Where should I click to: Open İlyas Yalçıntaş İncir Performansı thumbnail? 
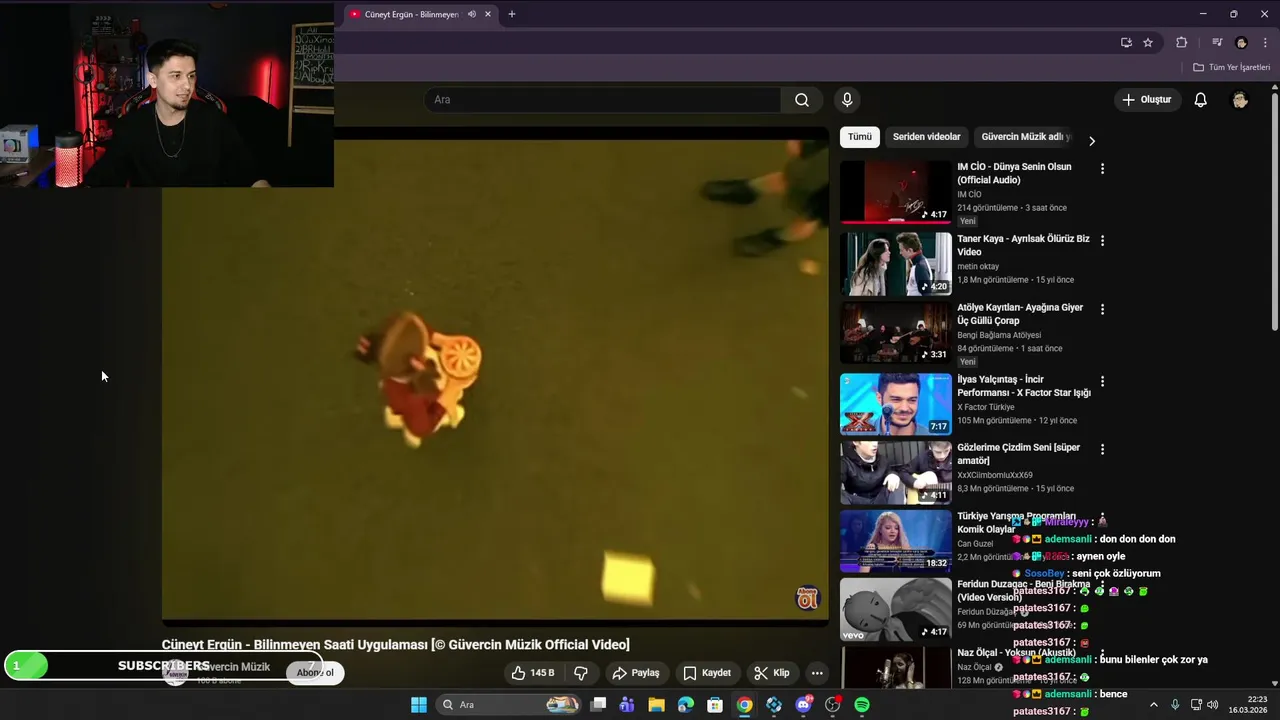(x=896, y=405)
